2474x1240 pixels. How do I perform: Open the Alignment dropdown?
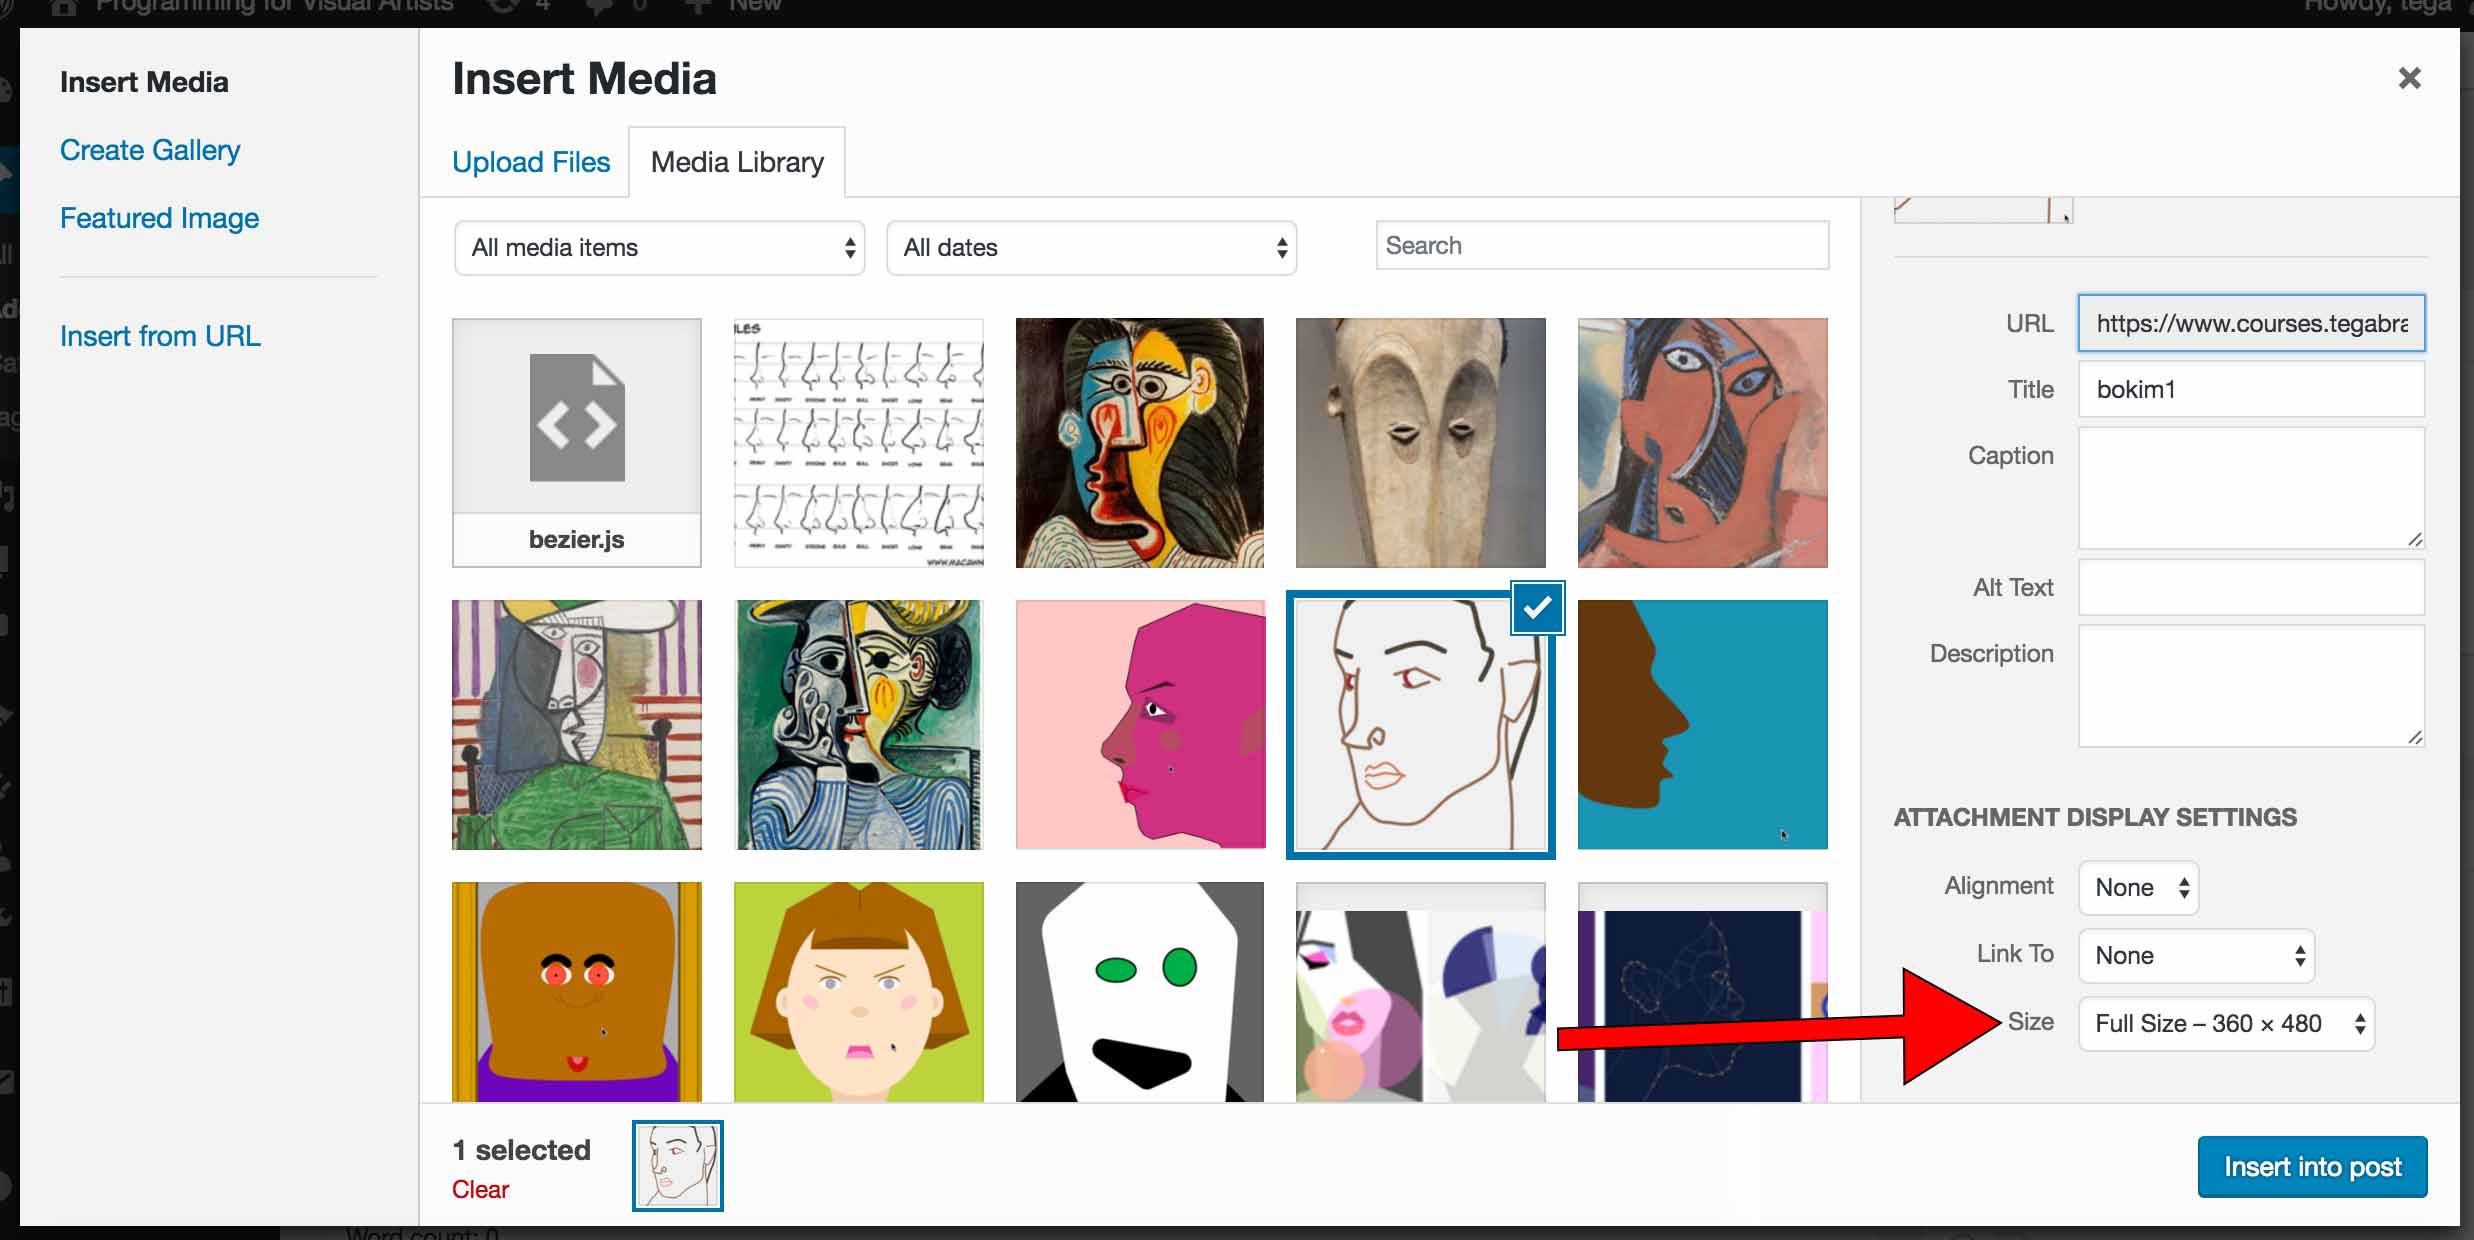tap(2138, 888)
